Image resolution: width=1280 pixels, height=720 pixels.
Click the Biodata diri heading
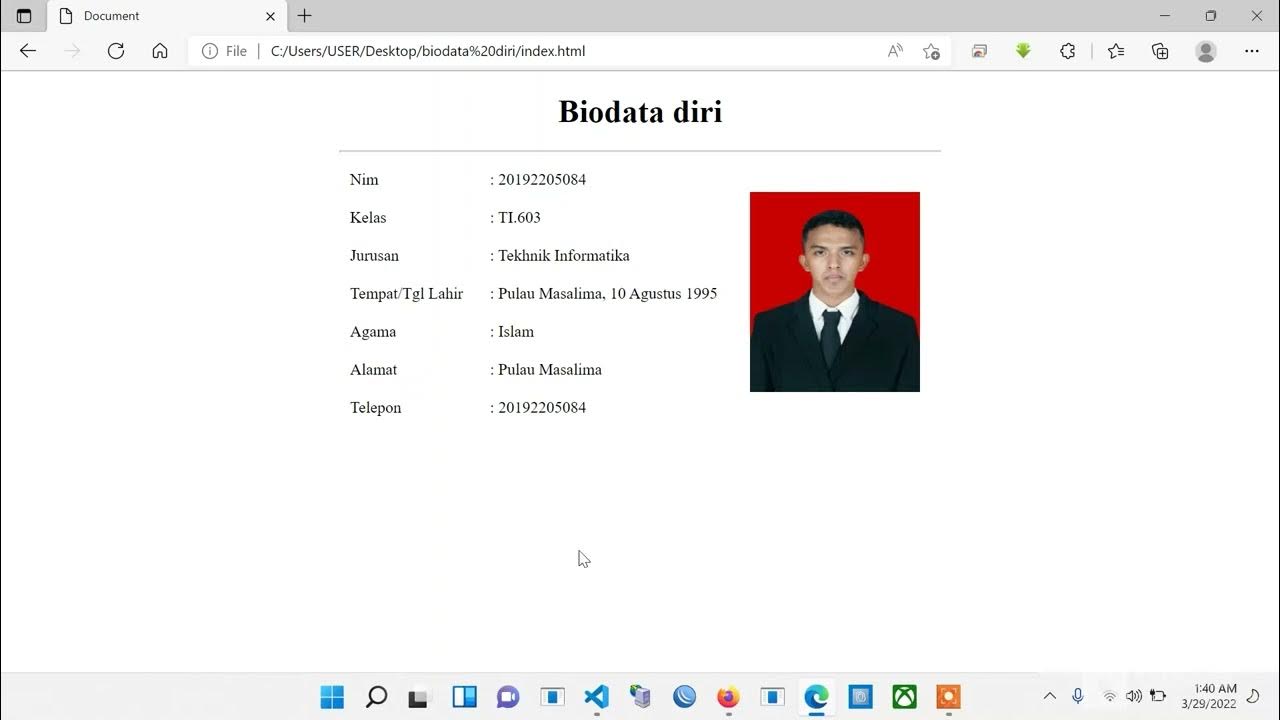[x=640, y=111]
